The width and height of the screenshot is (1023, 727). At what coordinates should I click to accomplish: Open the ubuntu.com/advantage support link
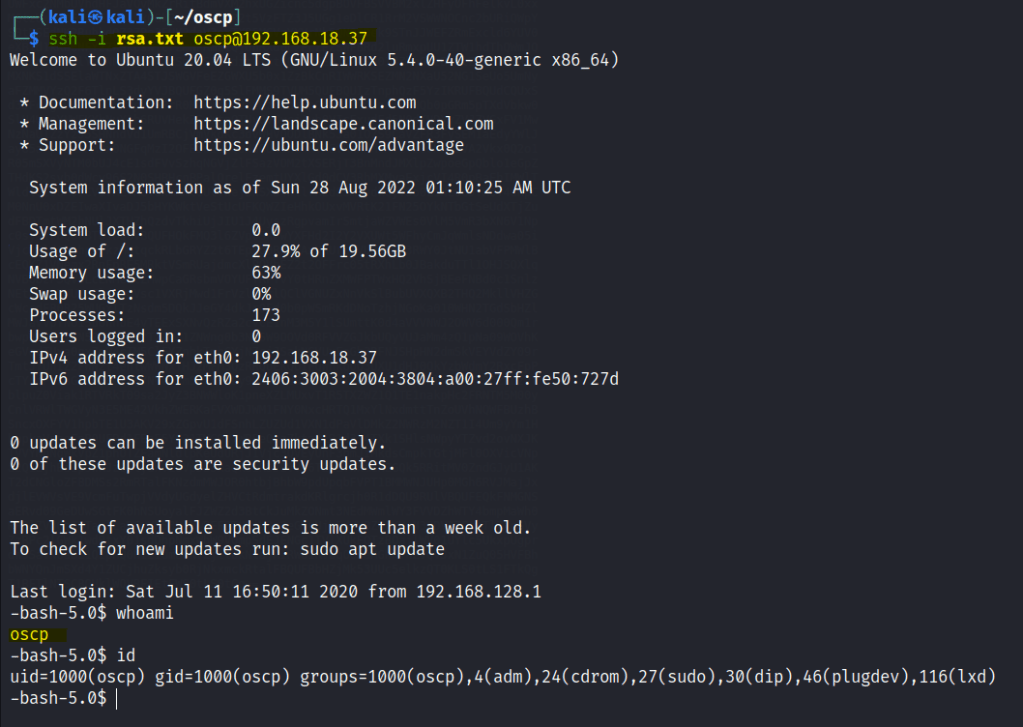[328, 145]
